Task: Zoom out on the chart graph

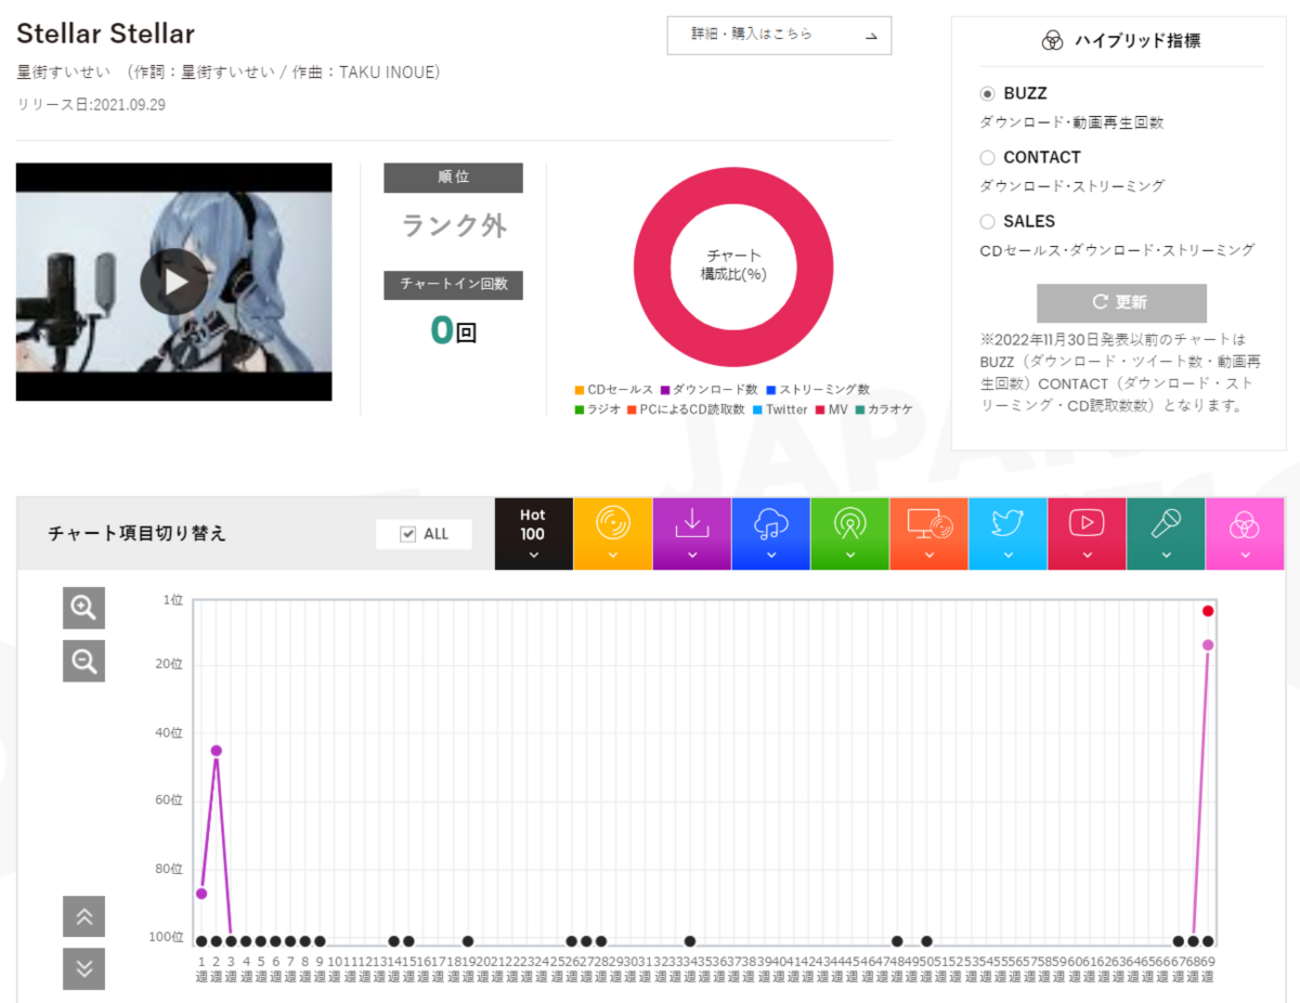Action: tap(84, 661)
